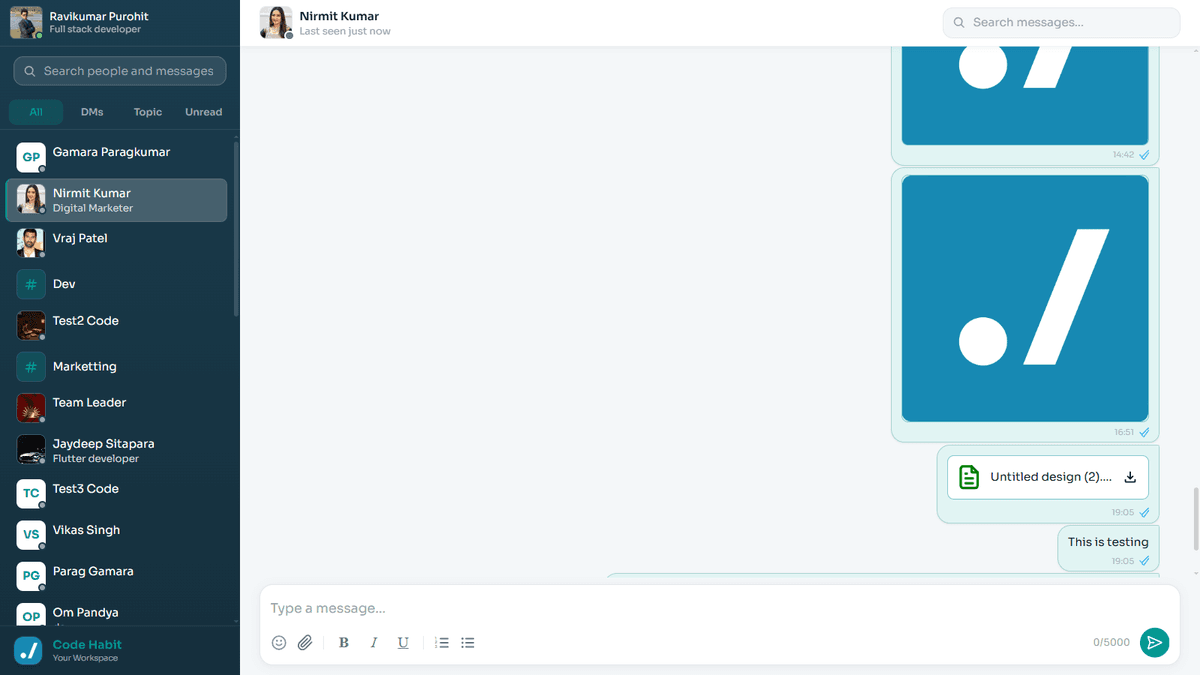Send the message with paper plane button

[1154, 642]
